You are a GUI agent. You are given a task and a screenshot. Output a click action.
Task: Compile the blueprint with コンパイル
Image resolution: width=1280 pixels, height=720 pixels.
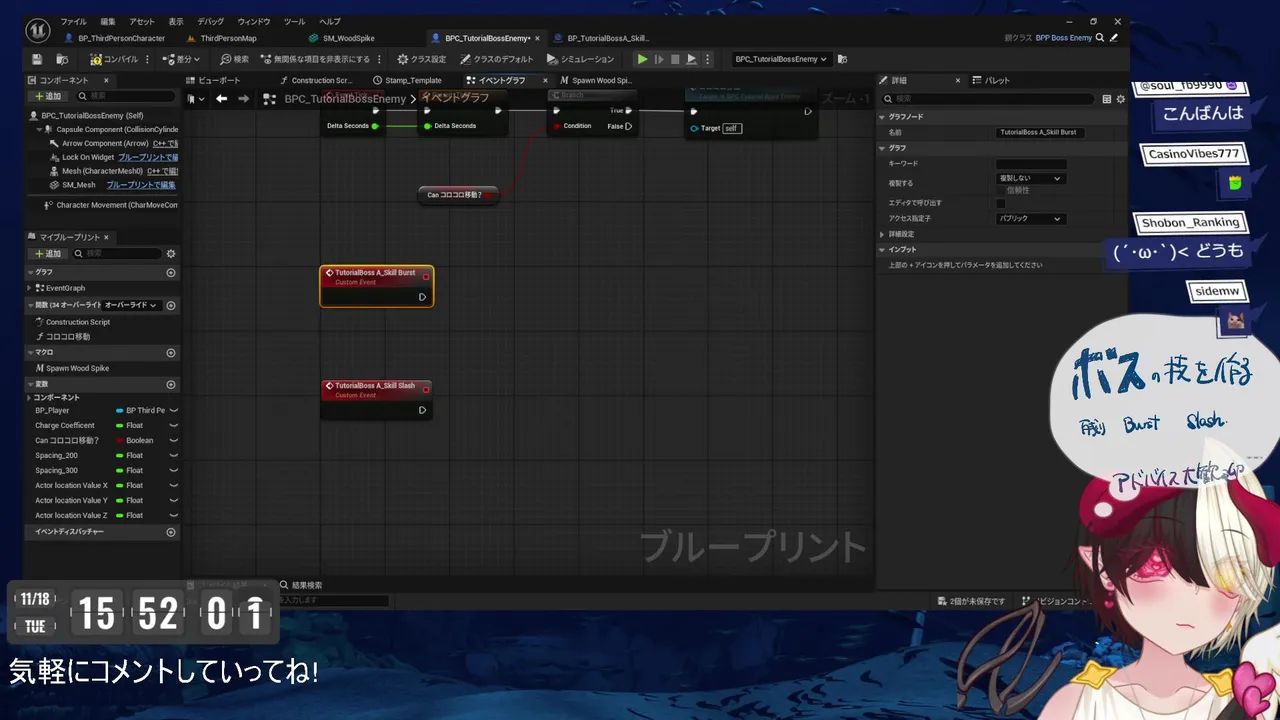(x=114, y=59)
